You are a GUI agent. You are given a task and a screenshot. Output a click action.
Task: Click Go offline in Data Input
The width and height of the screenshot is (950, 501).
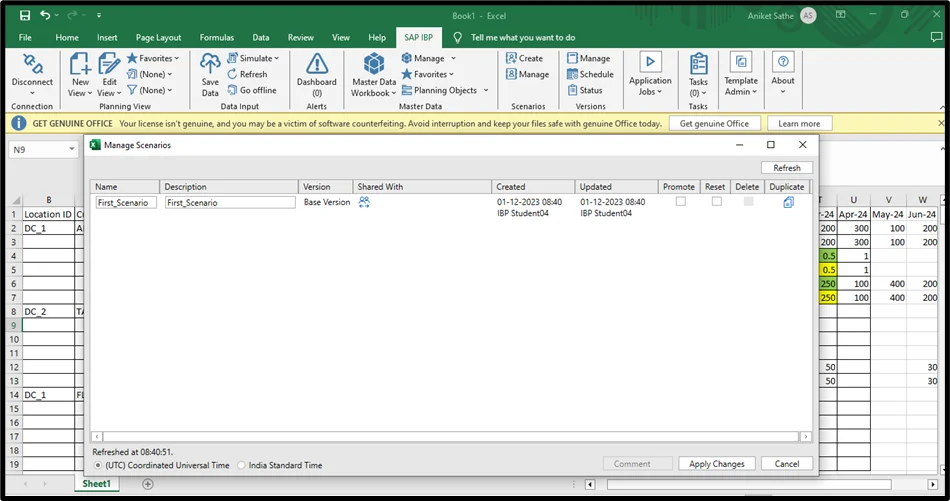tap(252, 90)
